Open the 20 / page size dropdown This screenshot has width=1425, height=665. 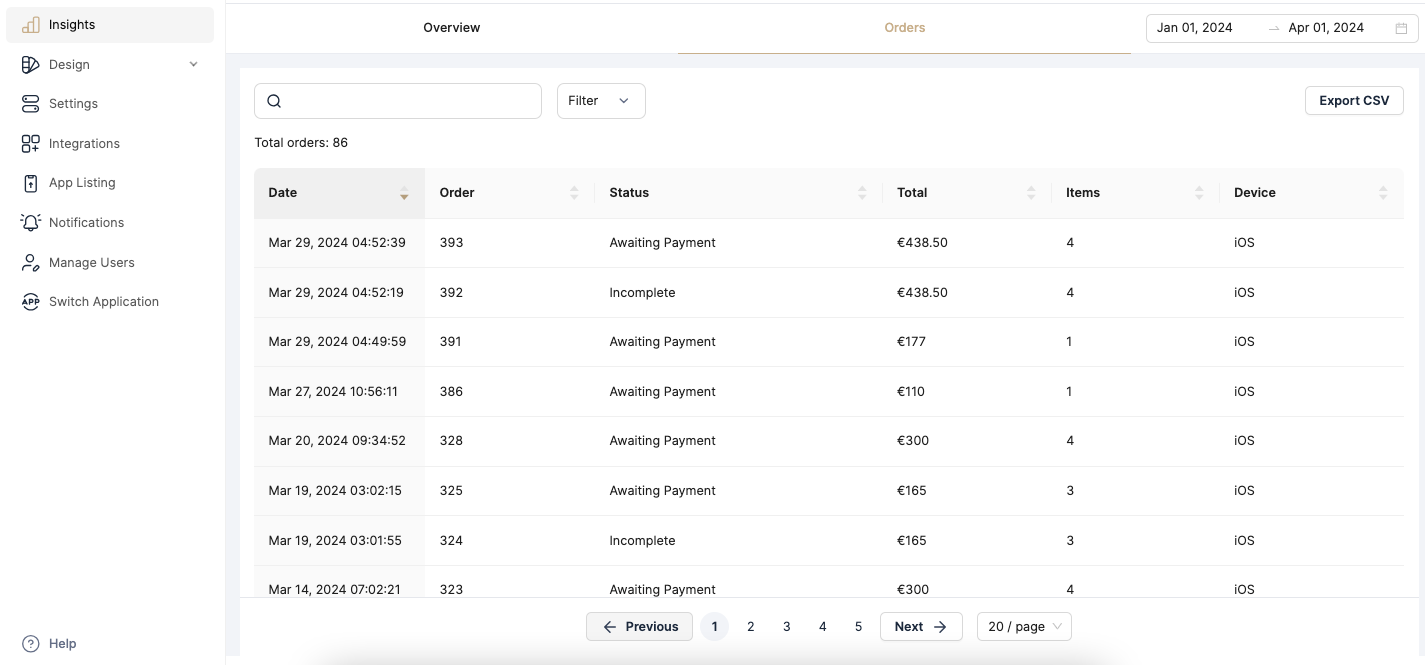click(1024, 627)
